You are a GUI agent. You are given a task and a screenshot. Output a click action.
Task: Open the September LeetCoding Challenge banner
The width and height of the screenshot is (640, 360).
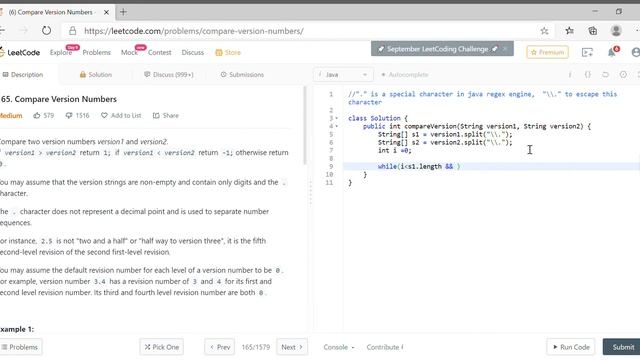(x=438, y=49)
